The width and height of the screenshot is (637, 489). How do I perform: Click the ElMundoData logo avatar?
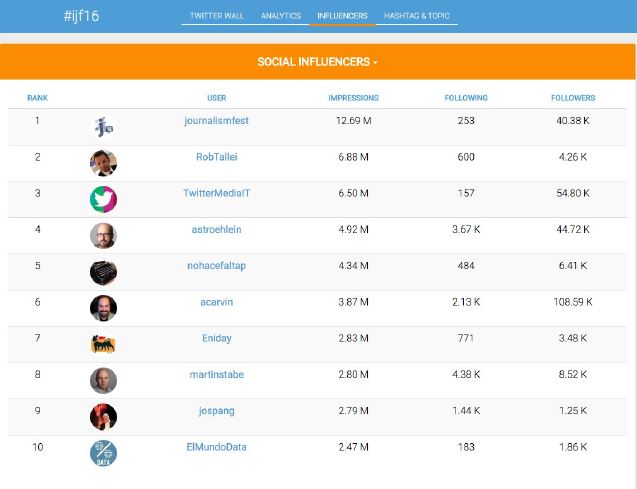coord(103,453)
